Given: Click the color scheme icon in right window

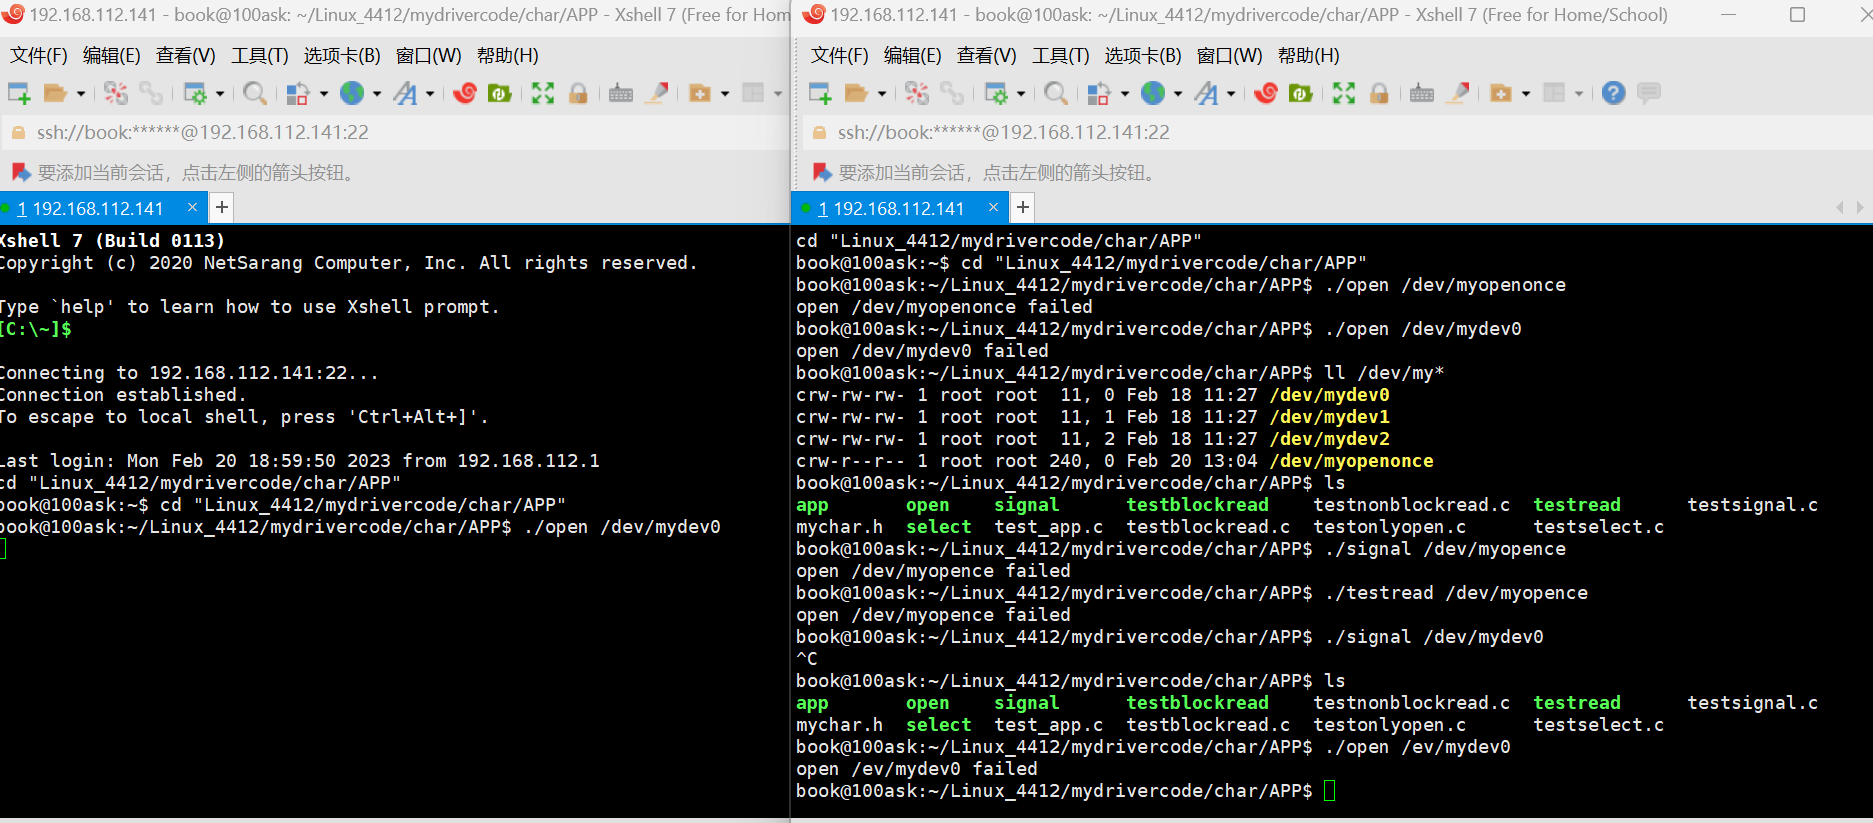Looking at the screenshot, I should pyautogui.click(x=1099, y=93).
